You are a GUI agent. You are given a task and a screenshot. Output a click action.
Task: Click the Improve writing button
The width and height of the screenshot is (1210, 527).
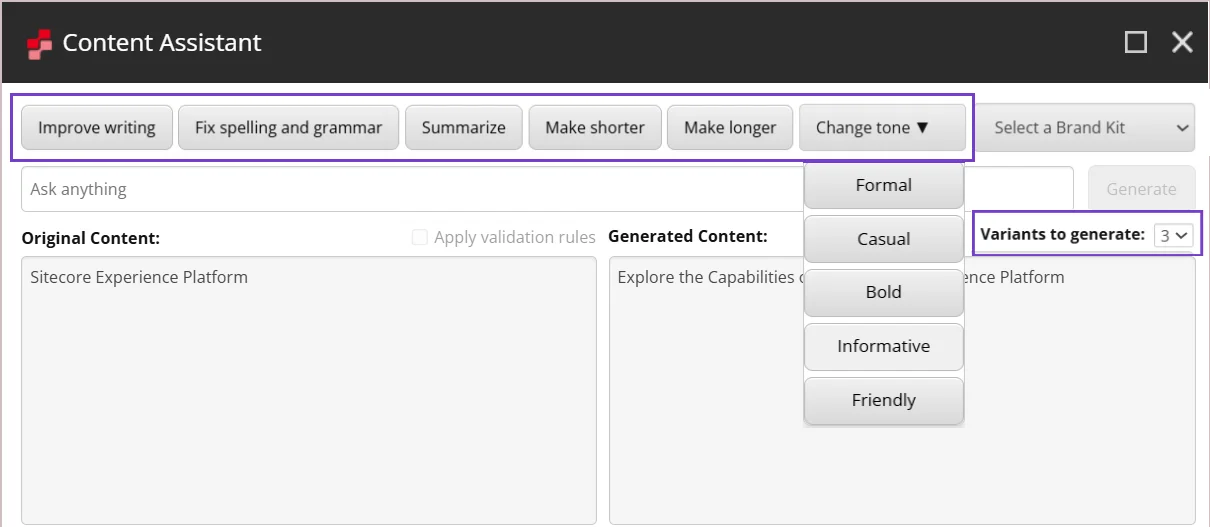click(97, 127)
